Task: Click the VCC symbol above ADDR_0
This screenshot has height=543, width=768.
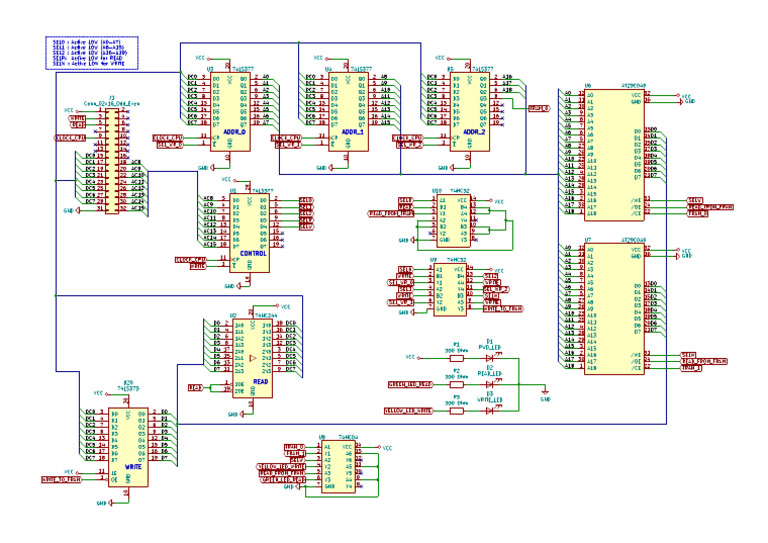Action: [x=202, y=58]
